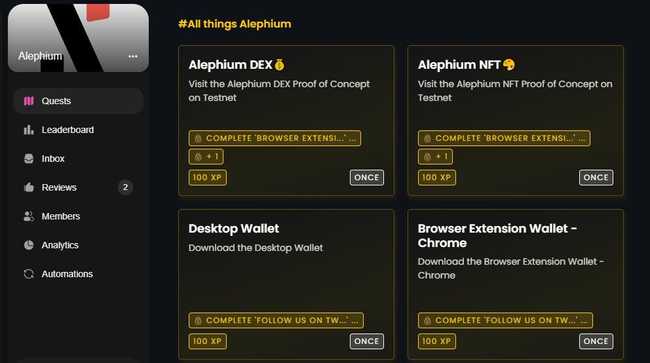Click ONCE badge on Alephium DEX card
The image size is (650, 363).
pyautogui.click(x=366, y=177)
